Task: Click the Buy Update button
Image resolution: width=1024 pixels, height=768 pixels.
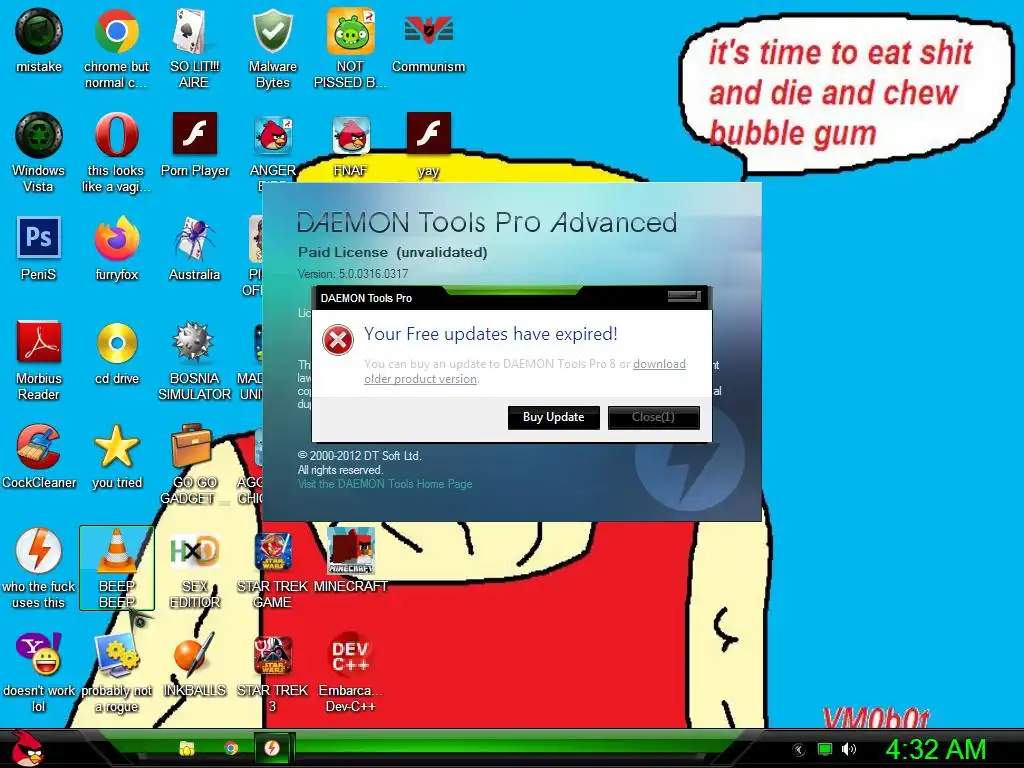Action: tap(553, 417)
